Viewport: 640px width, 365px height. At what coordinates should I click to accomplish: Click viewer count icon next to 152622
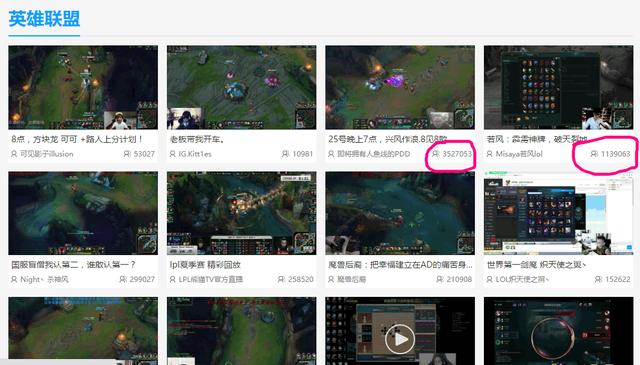pos(598,279)
